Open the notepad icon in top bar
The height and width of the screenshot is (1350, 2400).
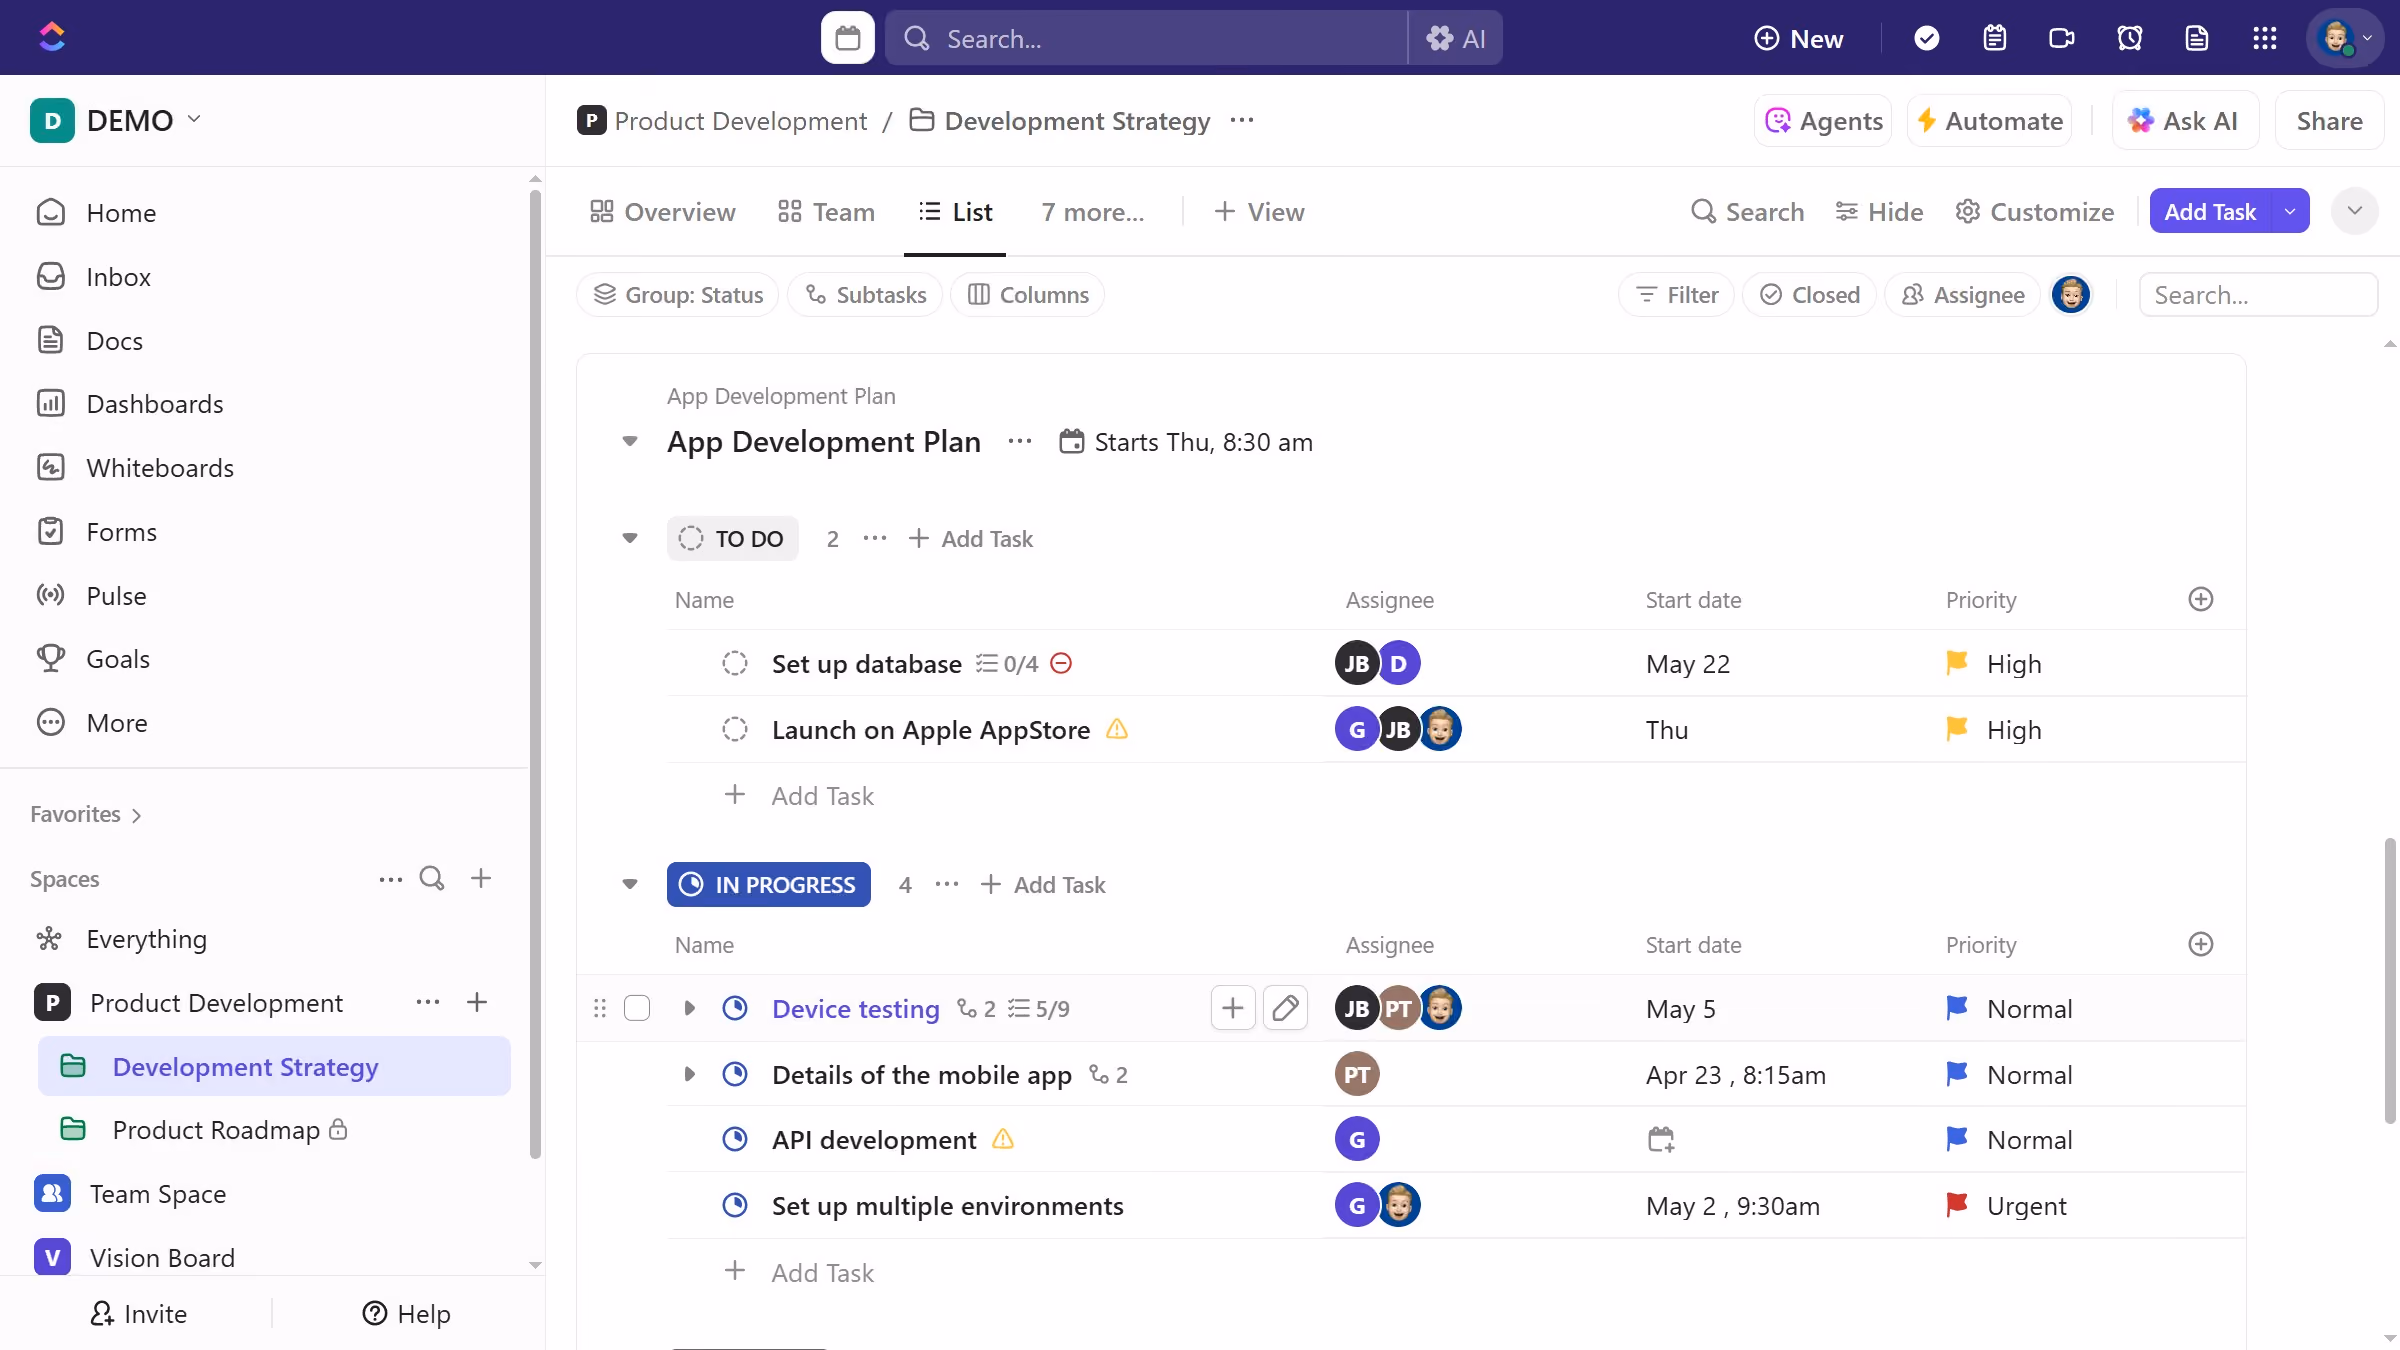[x=1994, y=38]
